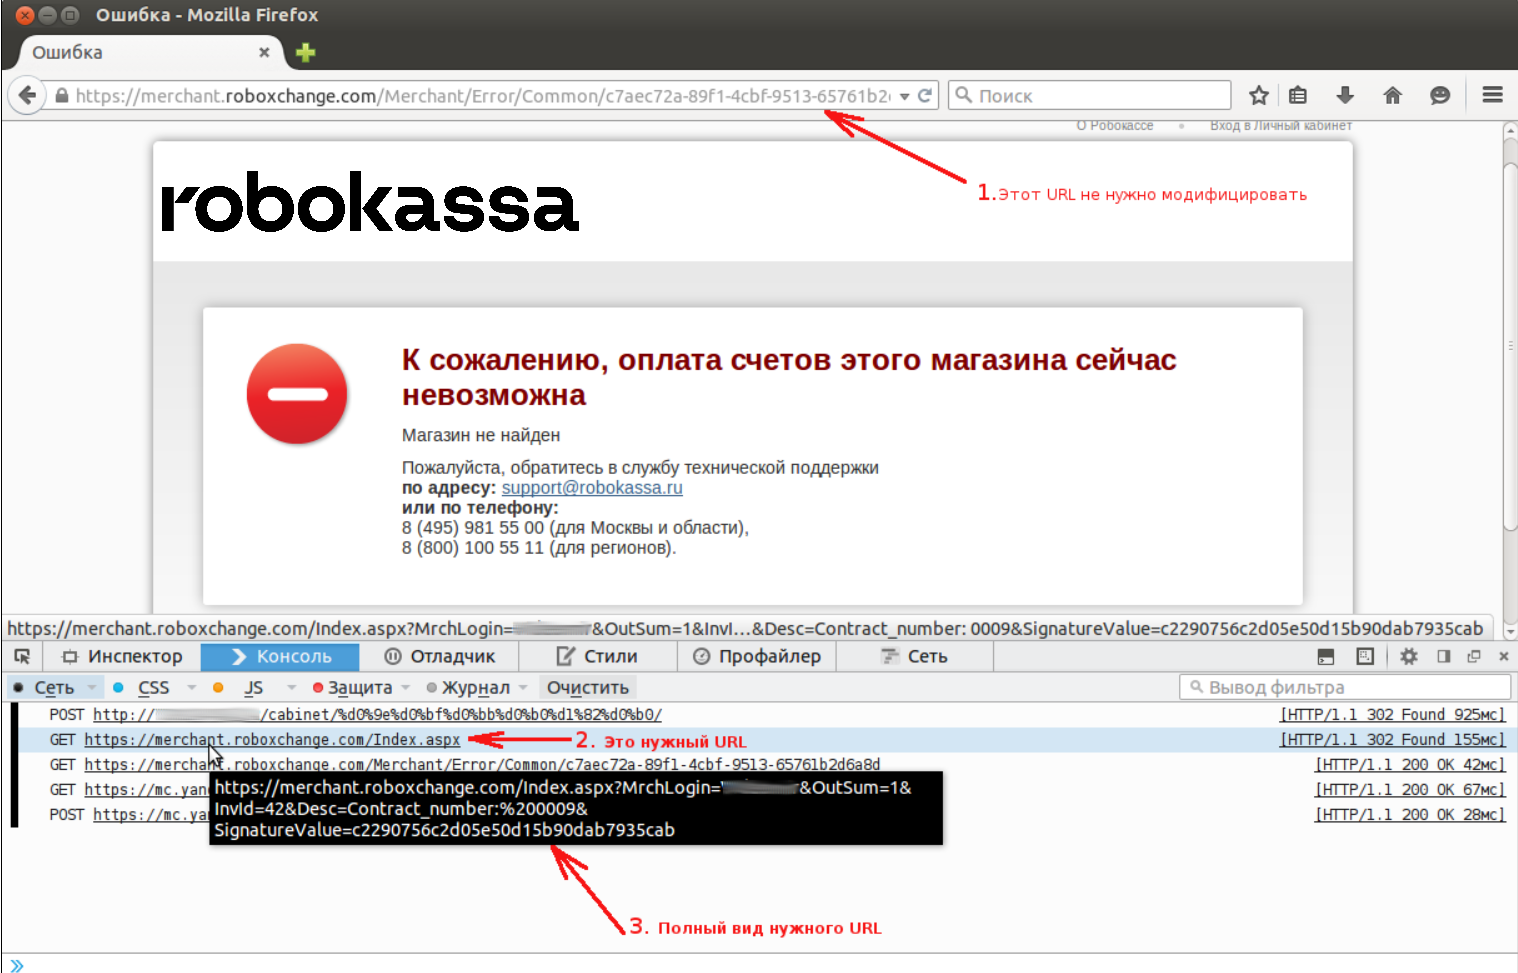Go to home page icon

(x=1392, y=95)
